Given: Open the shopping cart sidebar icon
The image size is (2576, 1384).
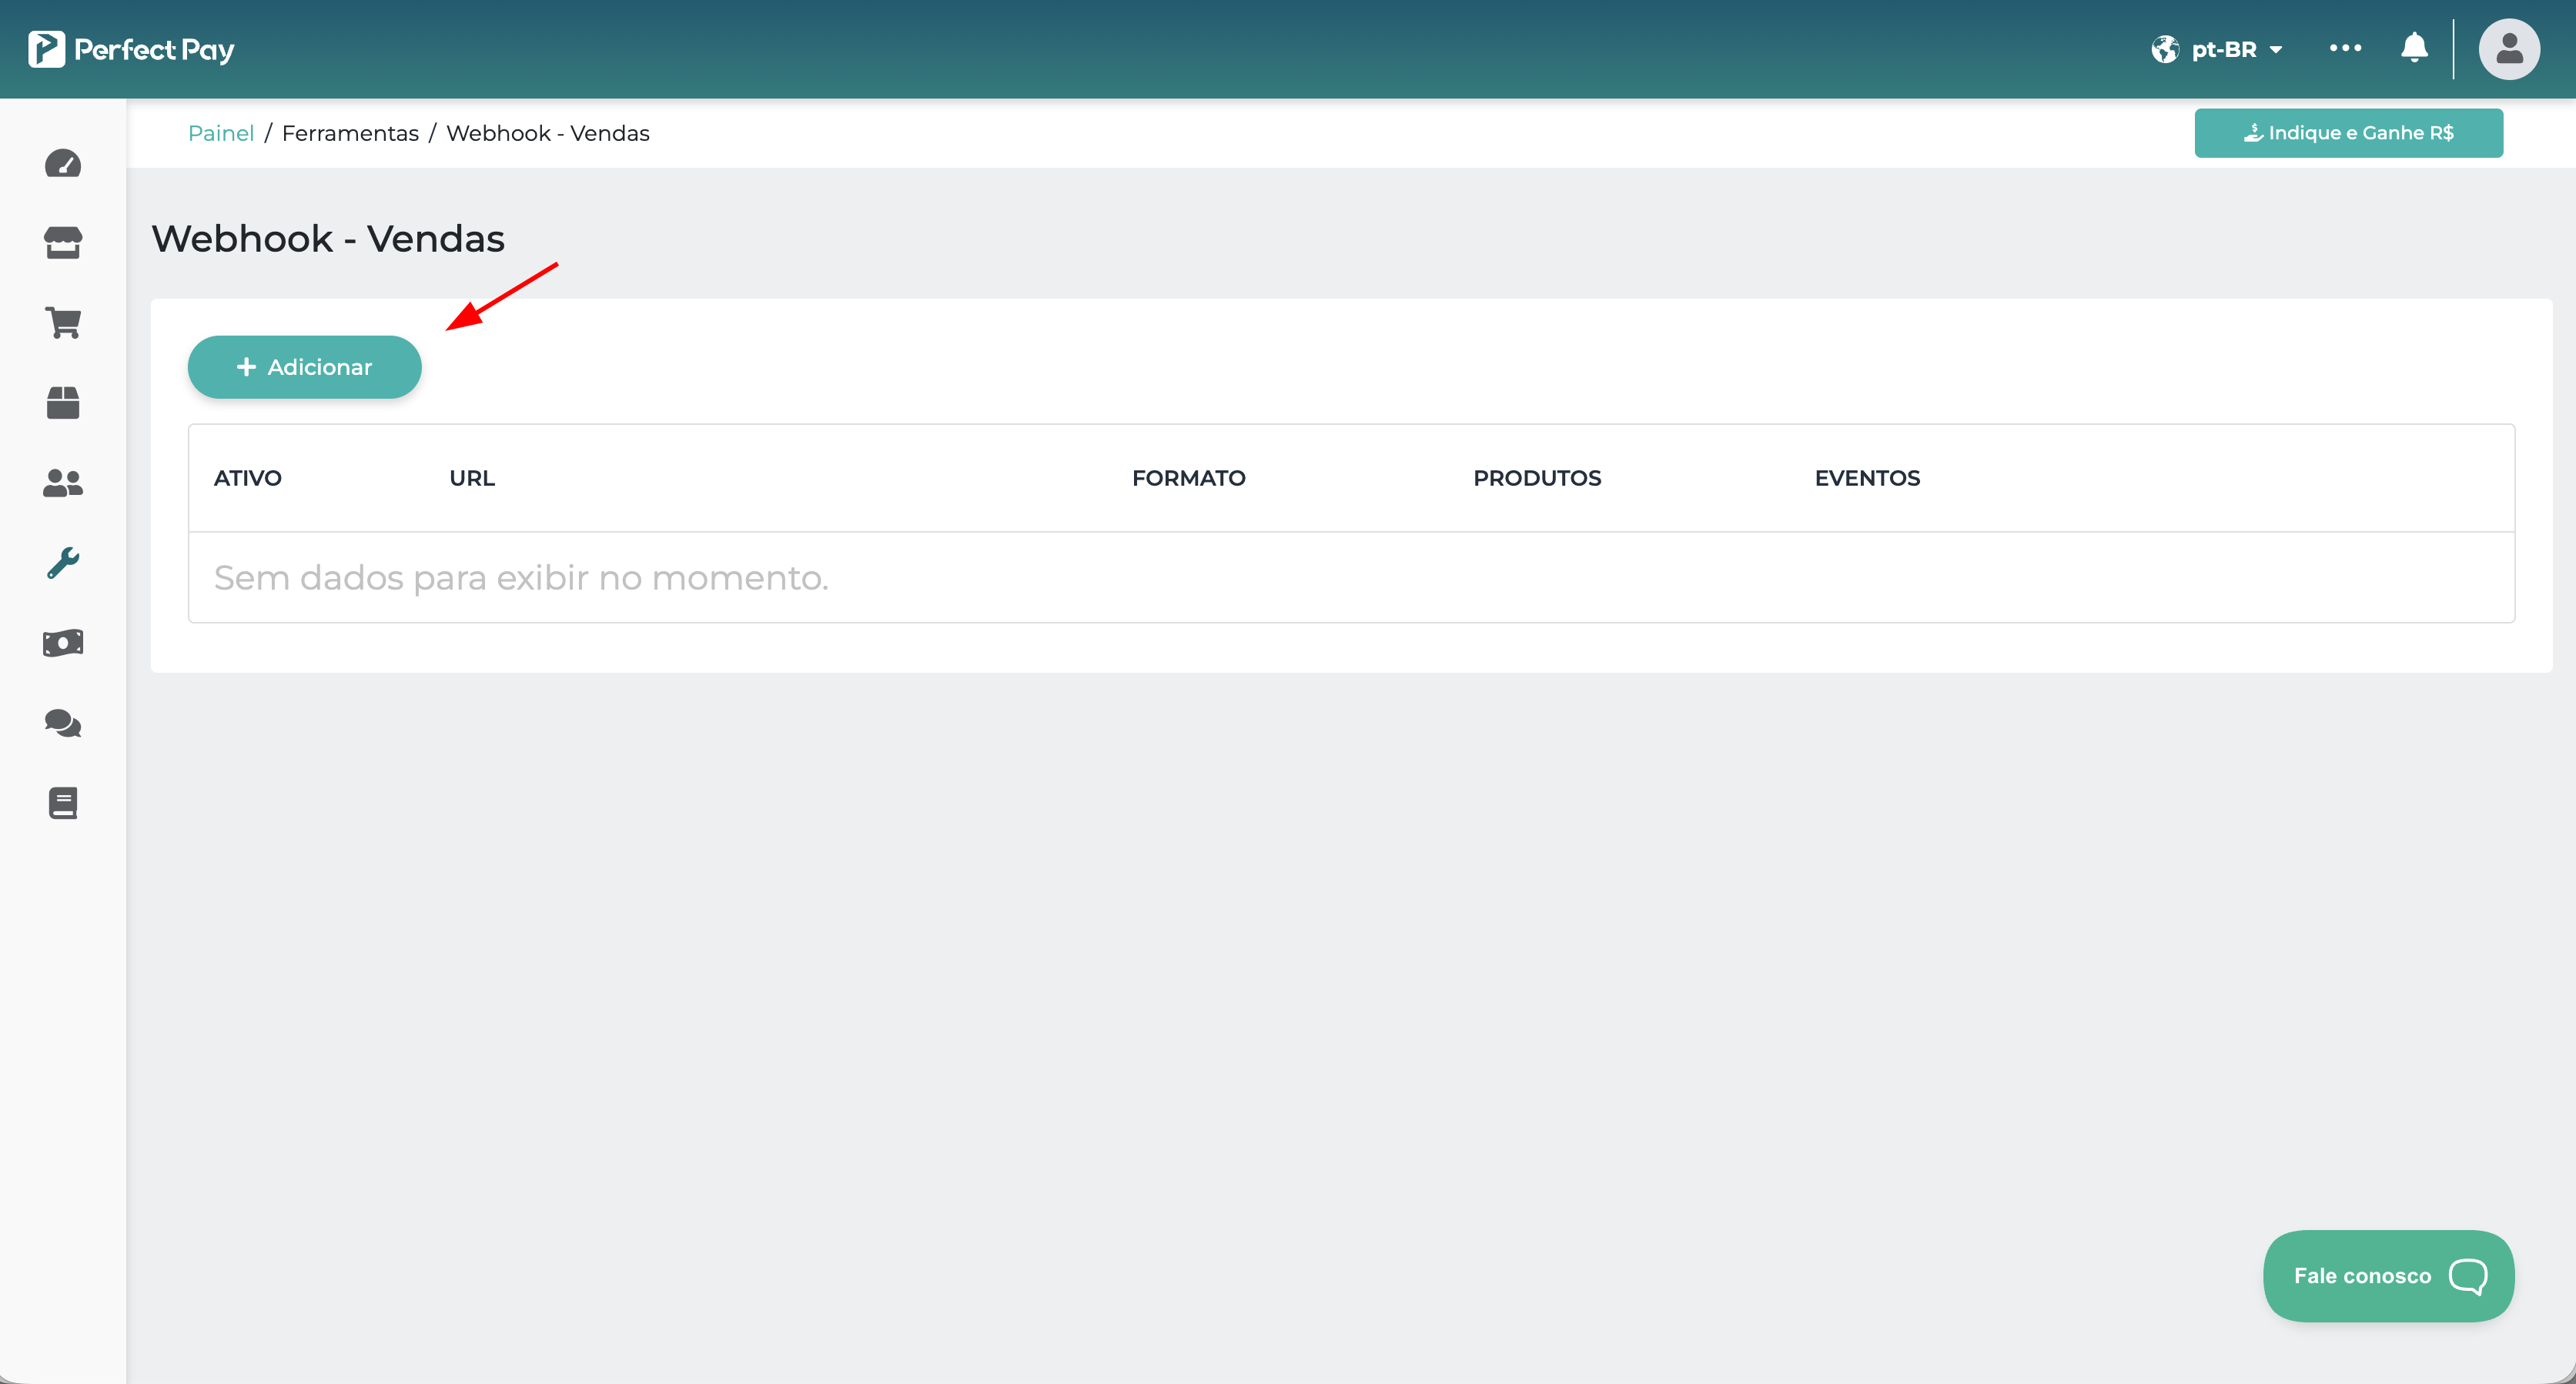Looking at the screenshot, I should click(x=63, y=323).
